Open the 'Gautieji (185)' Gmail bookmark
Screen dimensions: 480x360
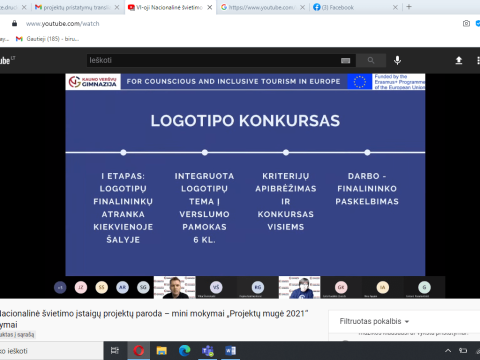pyautogui.click(x=48, y=39)
